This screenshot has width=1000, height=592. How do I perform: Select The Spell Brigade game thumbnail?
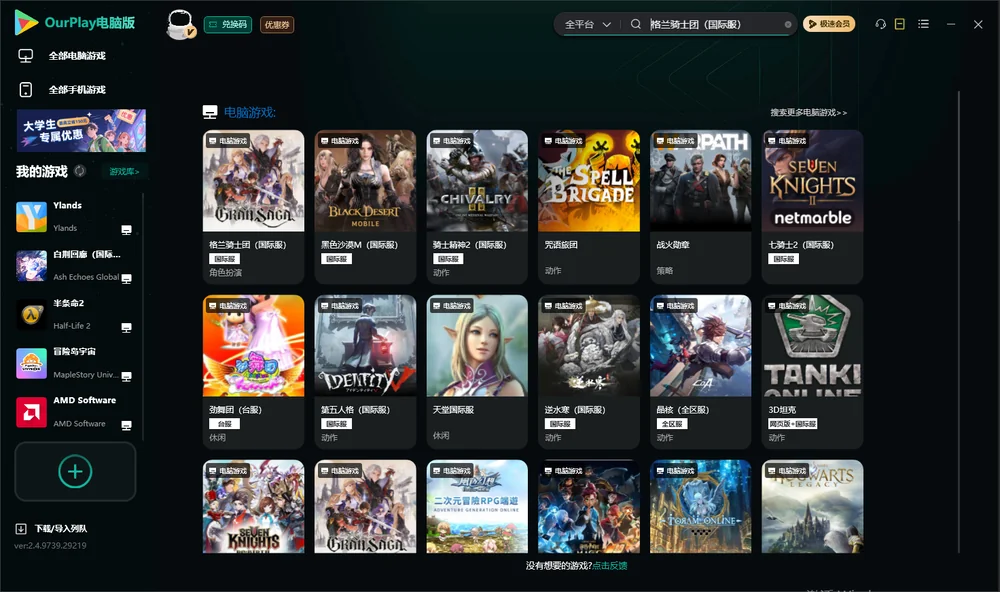(589, 181)
